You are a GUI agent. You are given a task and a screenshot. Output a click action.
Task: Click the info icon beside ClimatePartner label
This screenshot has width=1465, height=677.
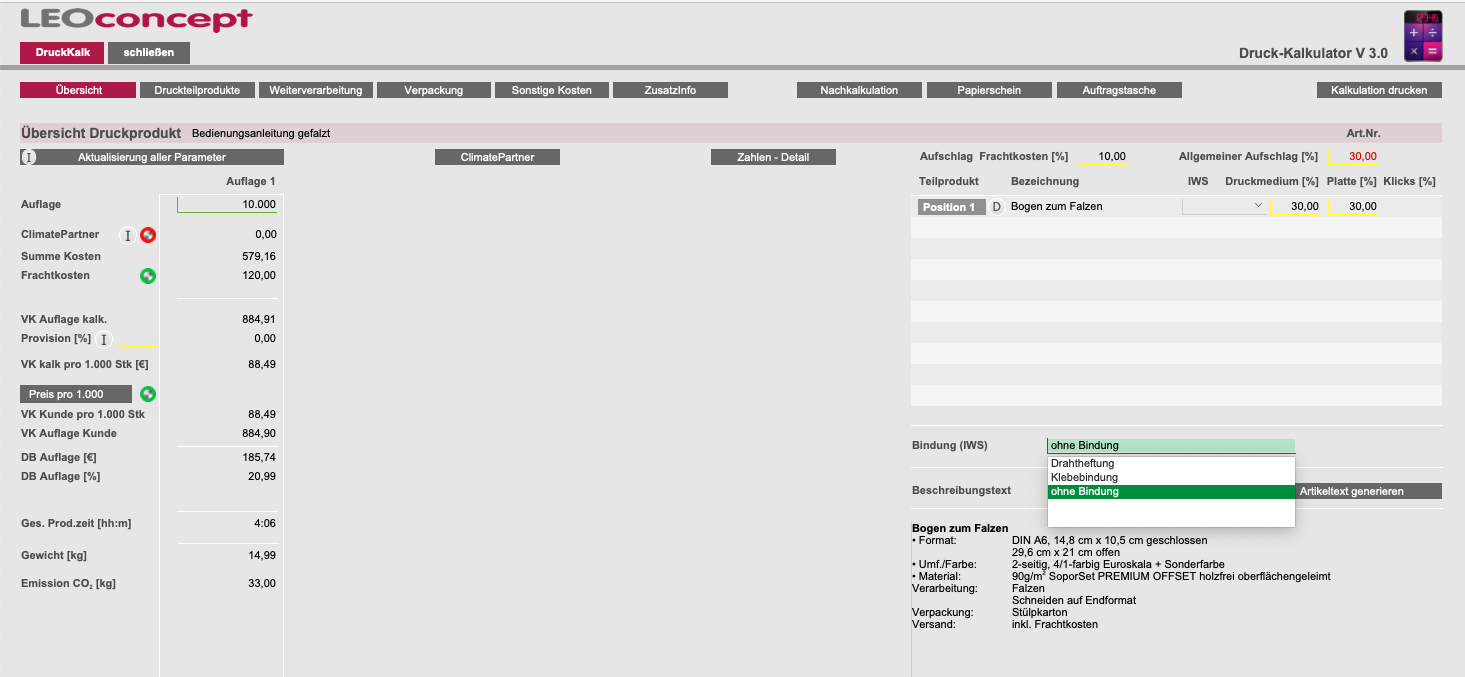tap(127, 235)
